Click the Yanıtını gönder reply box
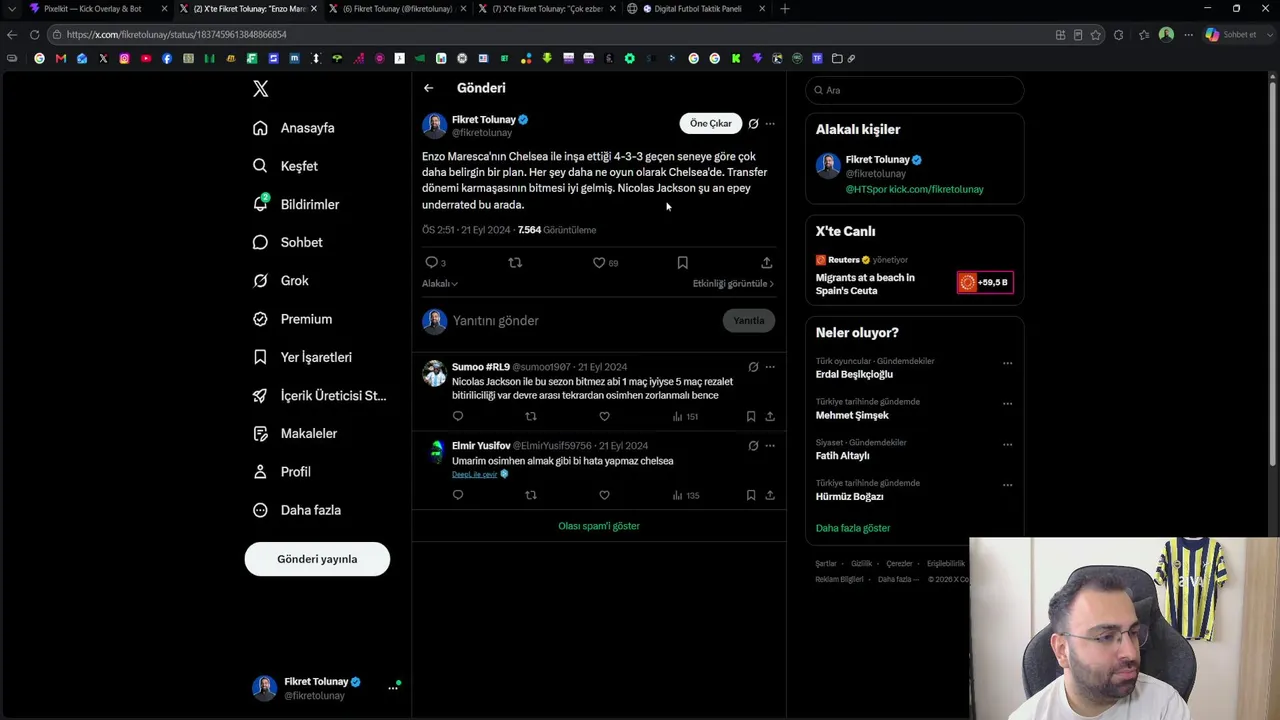Image resolution: width=1280 pixels, height=720 pixels. 584,321
